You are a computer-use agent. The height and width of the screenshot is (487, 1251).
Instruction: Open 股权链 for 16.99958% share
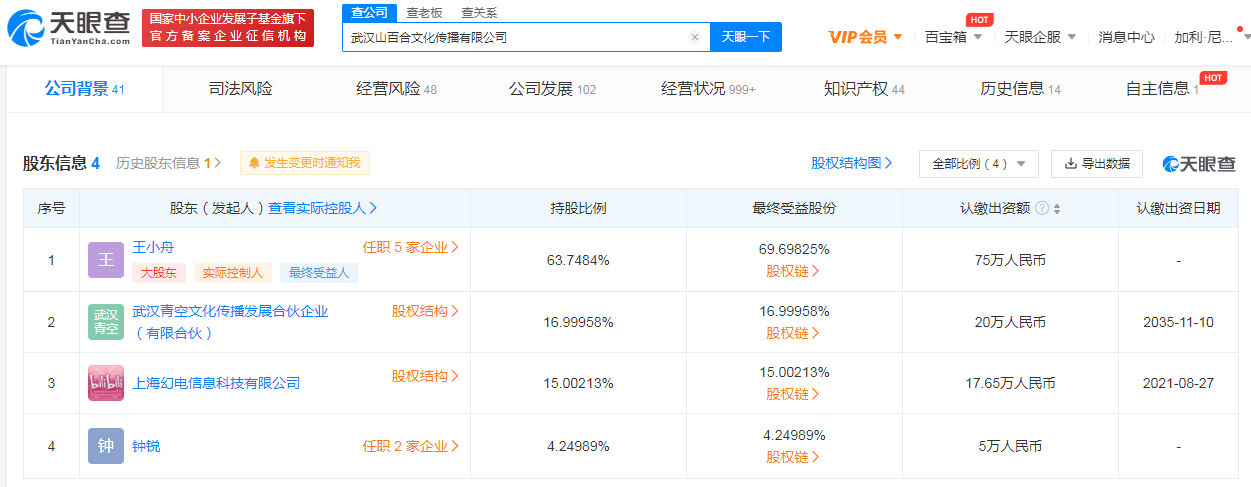(x=794, y=333)
